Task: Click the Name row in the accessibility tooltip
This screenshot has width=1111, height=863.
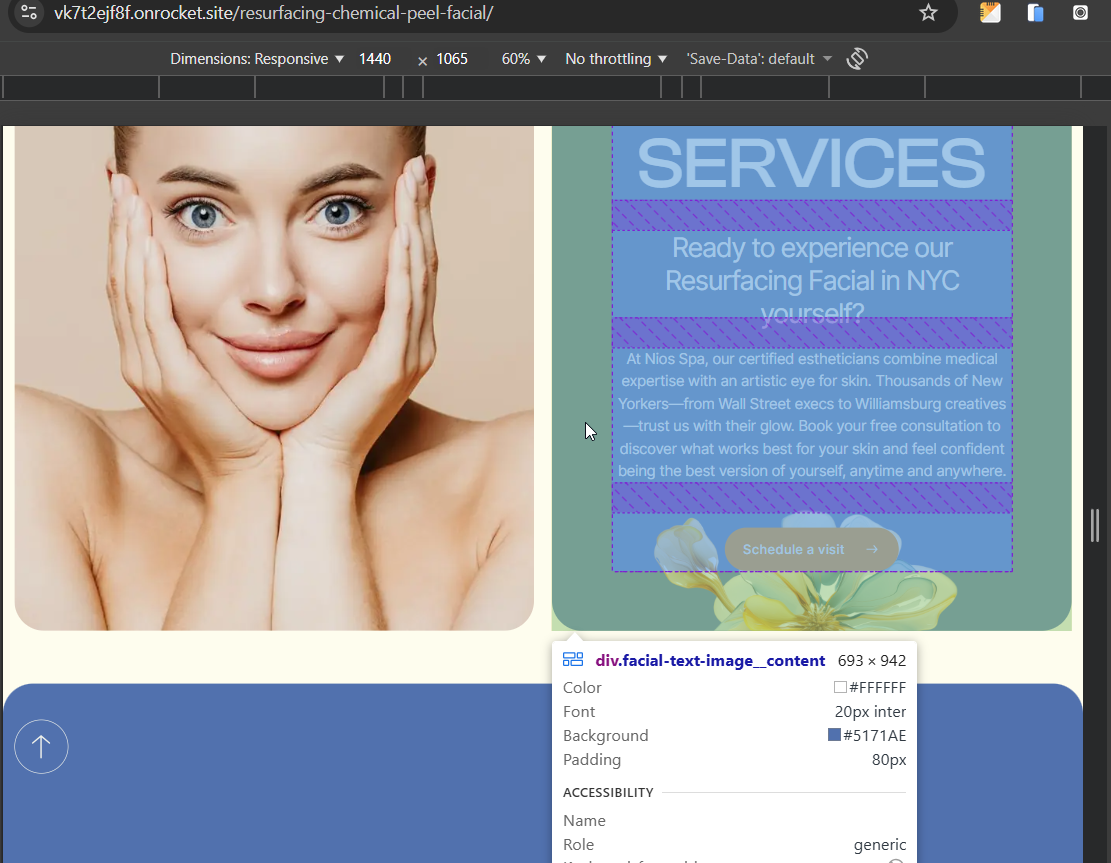Action: coord(734,820)
